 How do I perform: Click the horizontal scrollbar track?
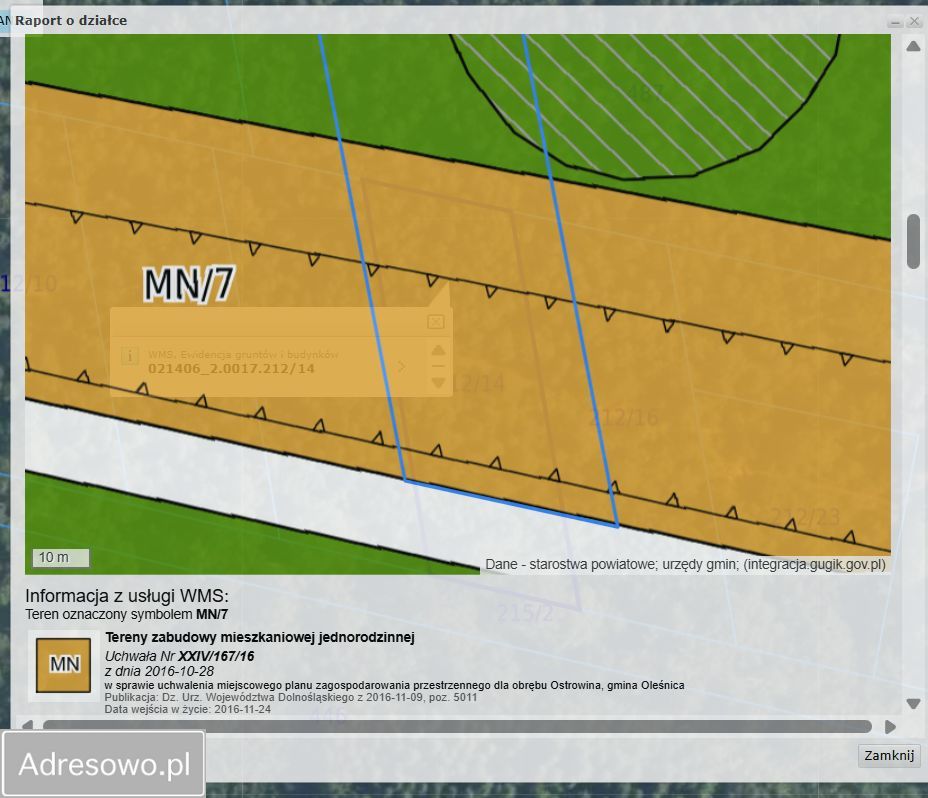457,726
